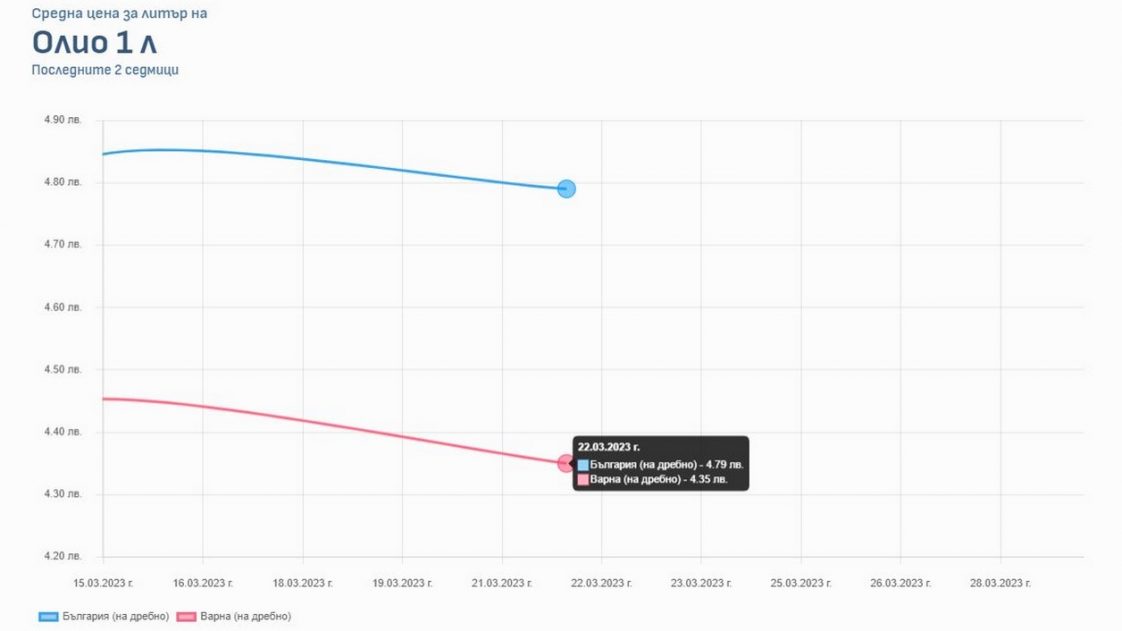Click the blue България data point marker
Viewport: 1122px width, 631px height.
[x=566, y=189]
